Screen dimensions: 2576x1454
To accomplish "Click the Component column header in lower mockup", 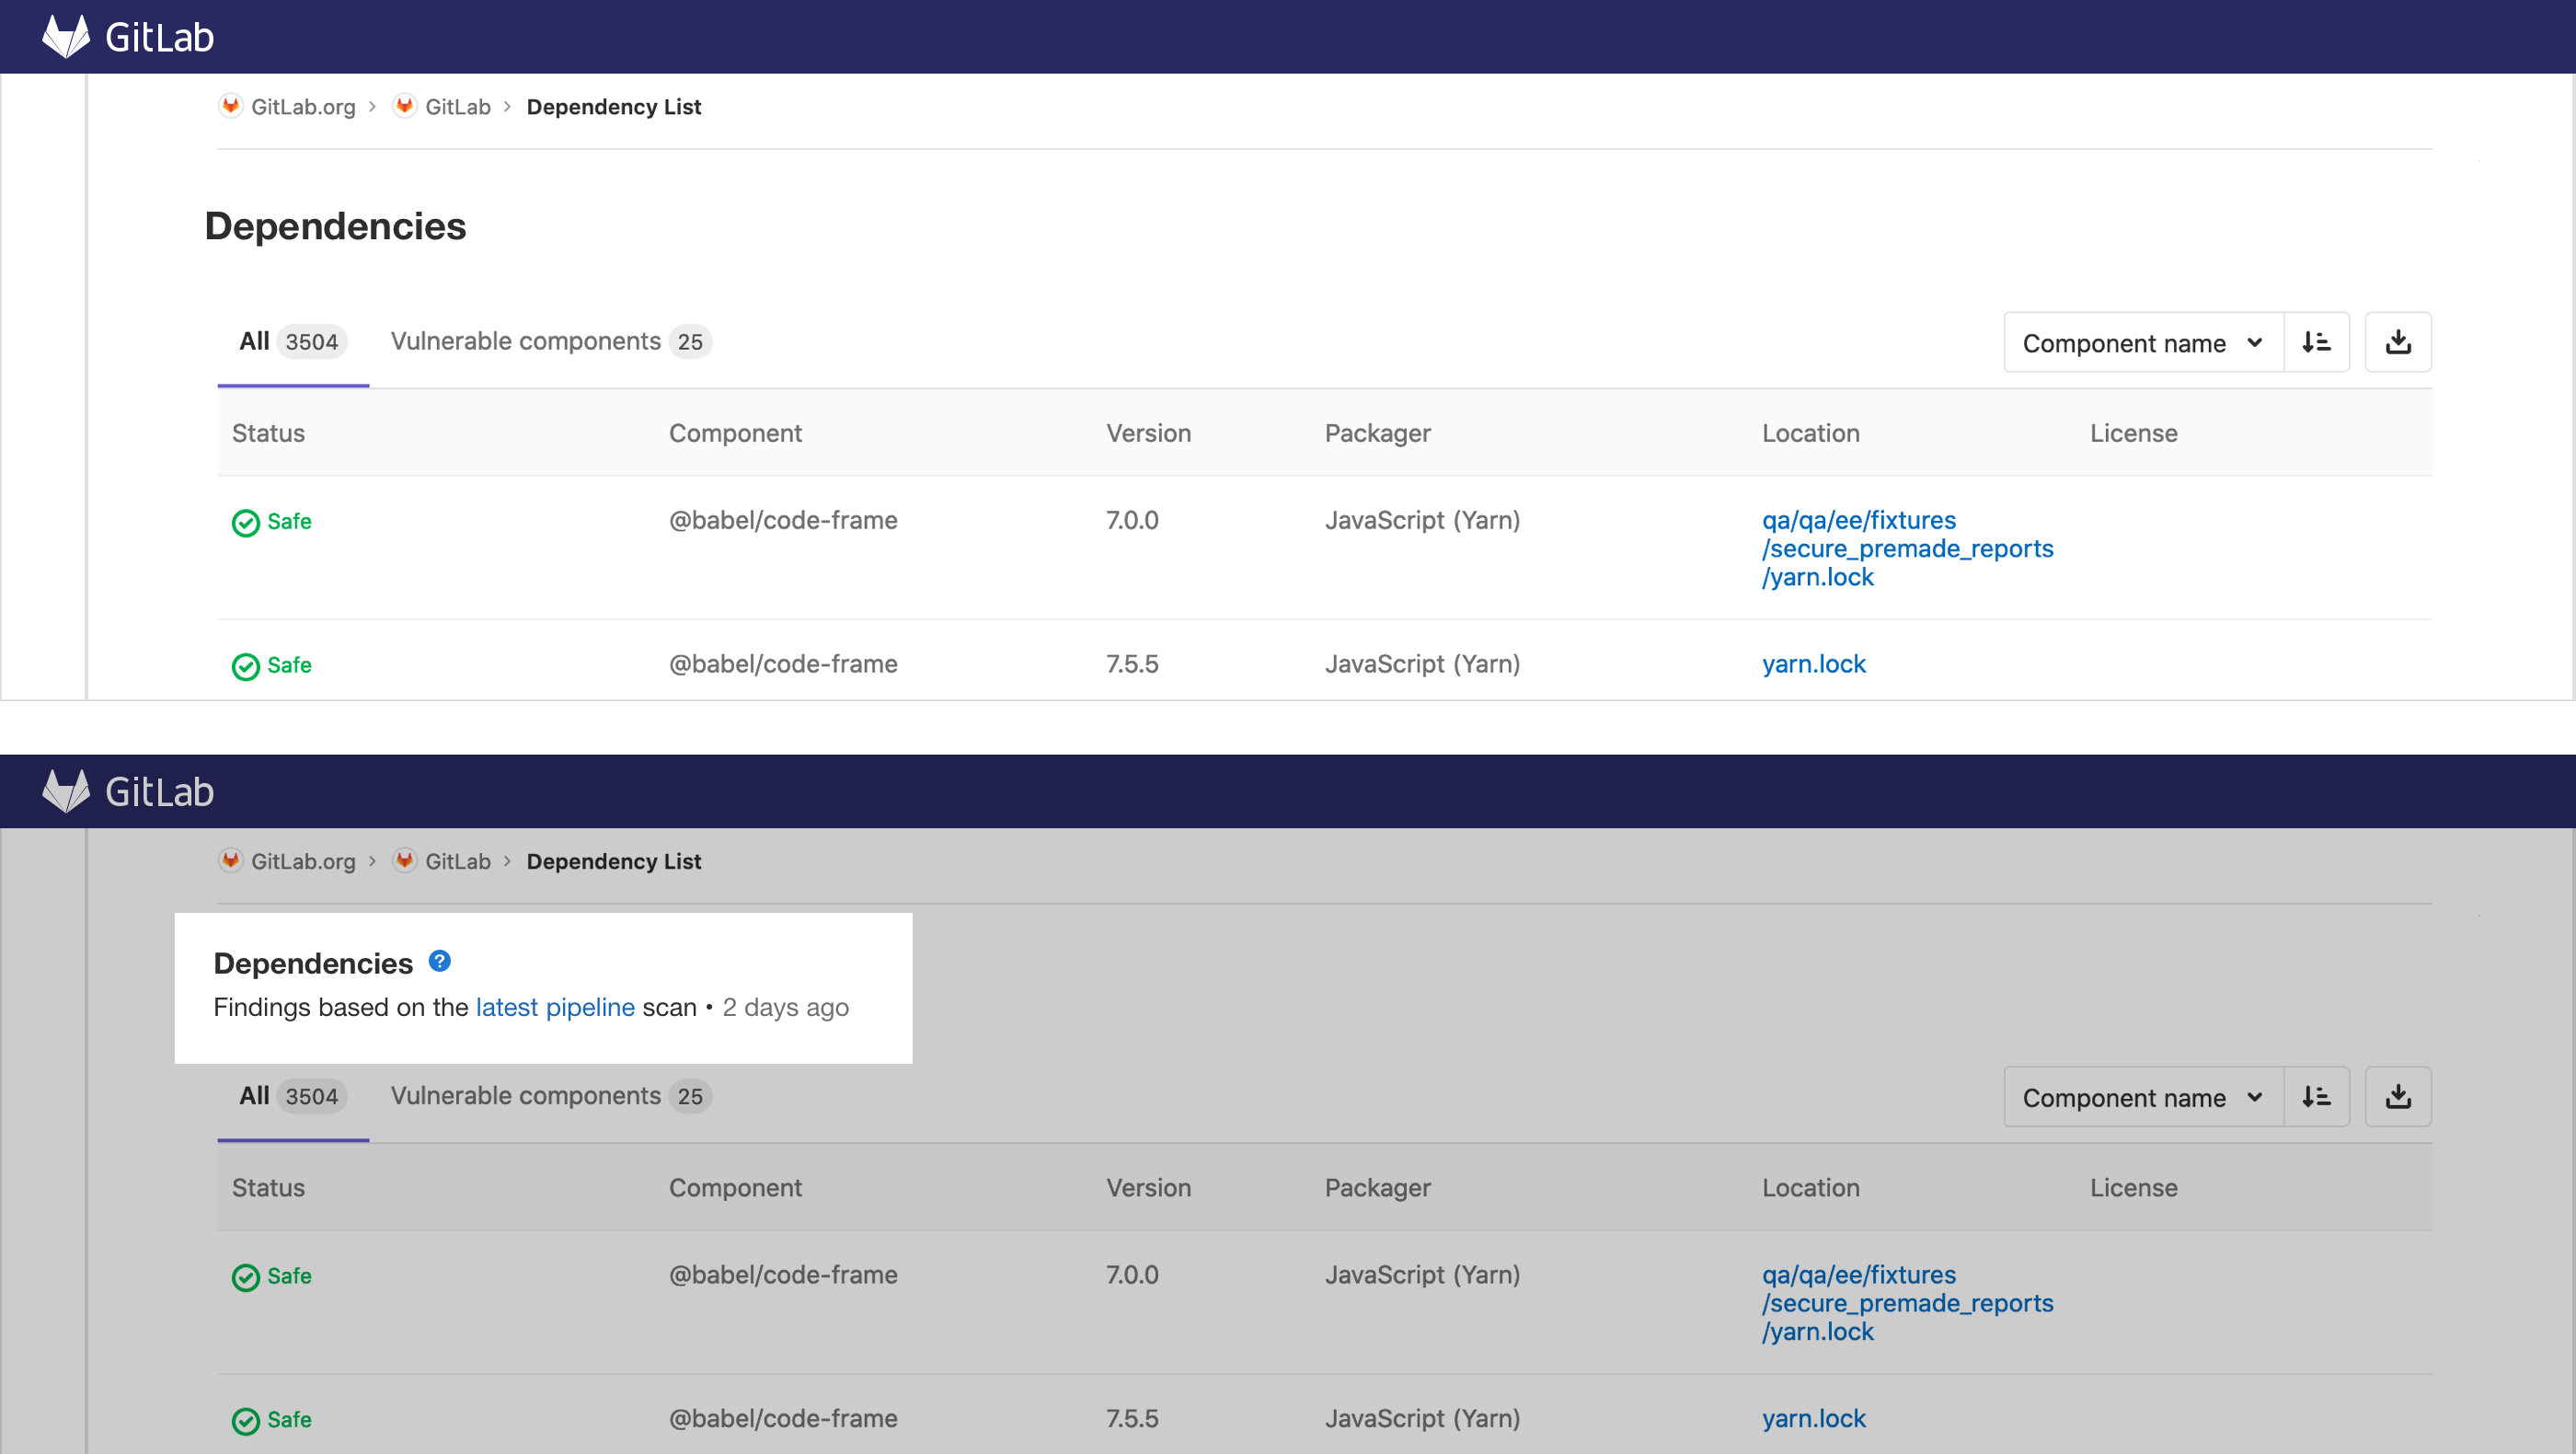I will (x=735, y=1187).
